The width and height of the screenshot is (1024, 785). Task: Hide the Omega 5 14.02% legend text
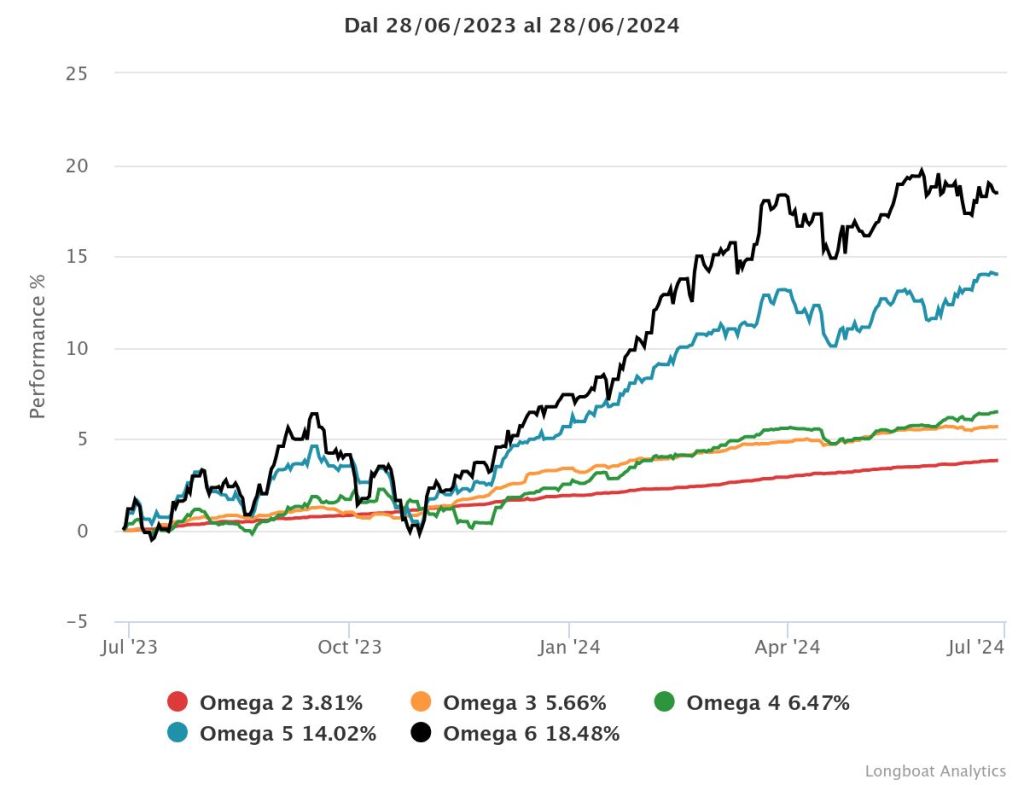(288, 733)
